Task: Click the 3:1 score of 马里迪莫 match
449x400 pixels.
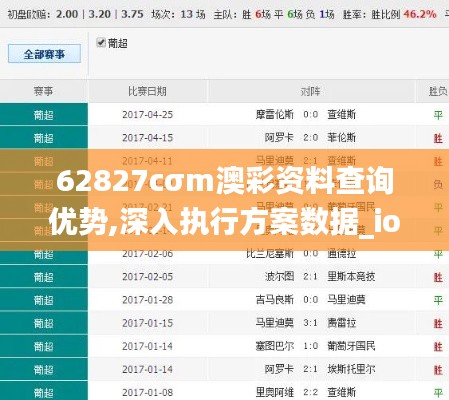Action: point(311,323)
